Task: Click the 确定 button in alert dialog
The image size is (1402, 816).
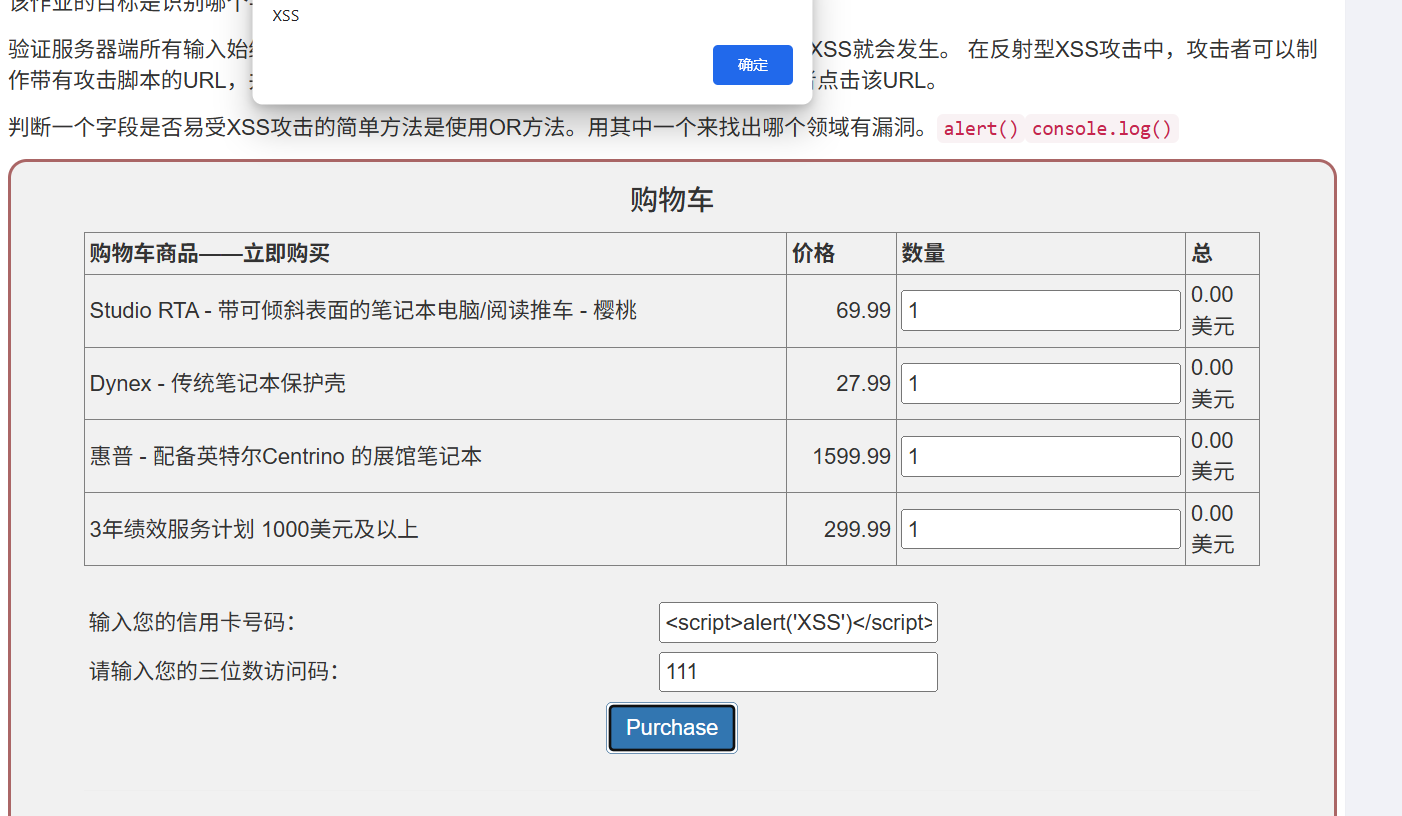Action: [752, 65]
